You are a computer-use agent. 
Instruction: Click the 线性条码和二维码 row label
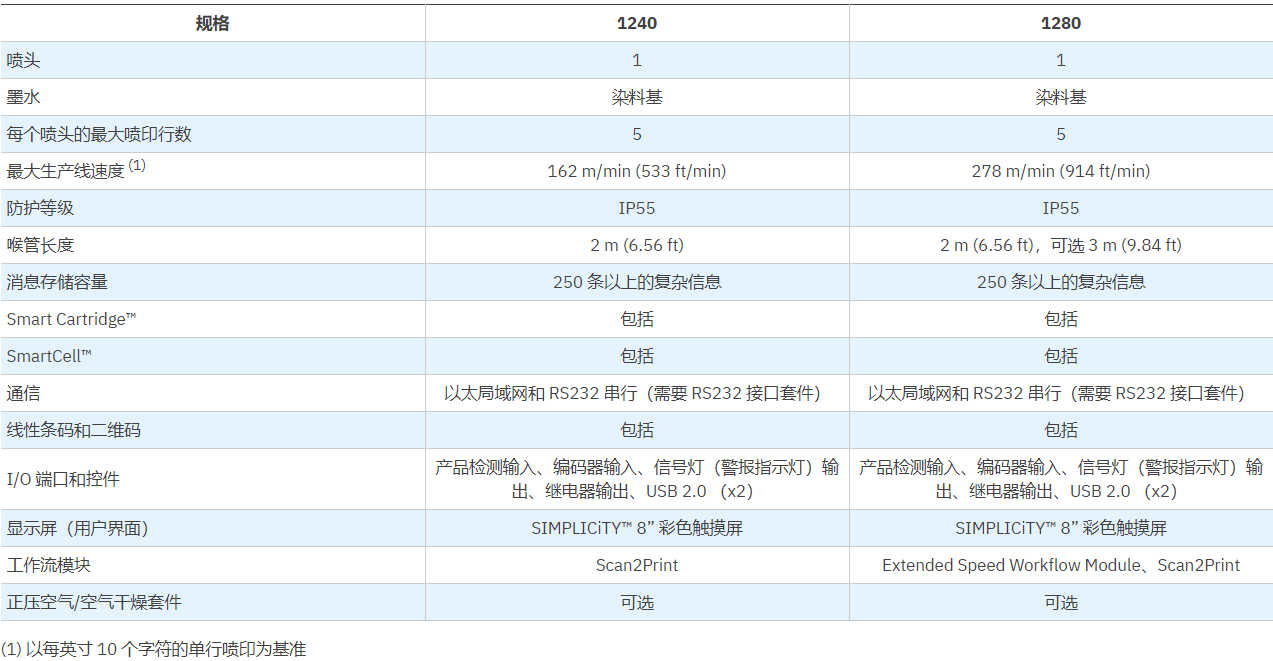74,430
